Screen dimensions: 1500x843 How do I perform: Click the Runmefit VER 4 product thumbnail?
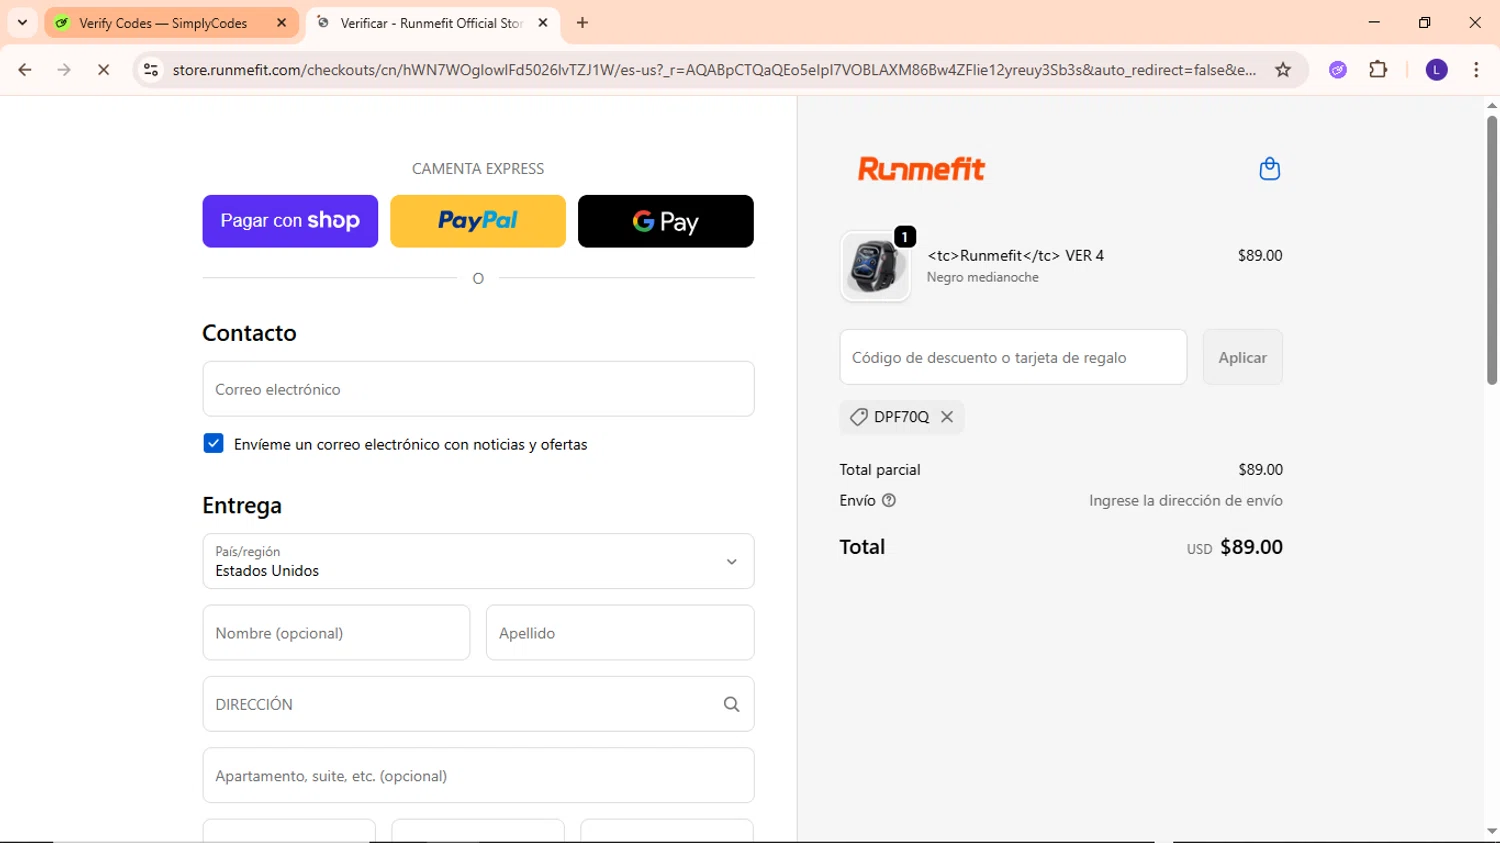(x=875, y=266)
